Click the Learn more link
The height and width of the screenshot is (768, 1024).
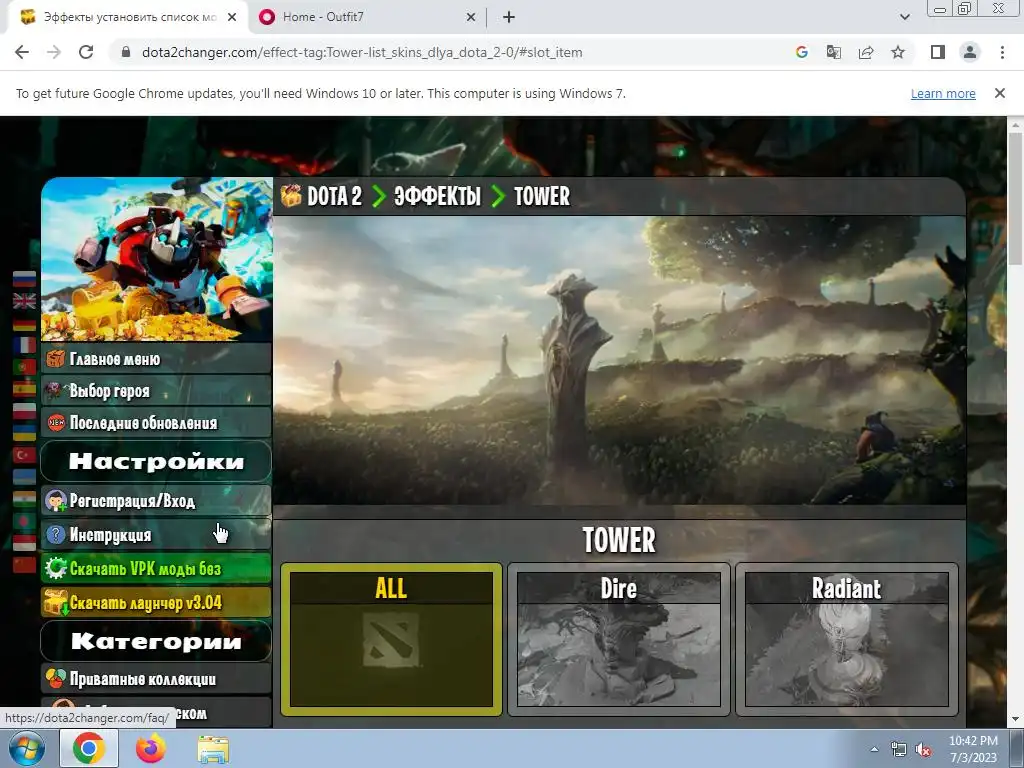coord(943,93)
